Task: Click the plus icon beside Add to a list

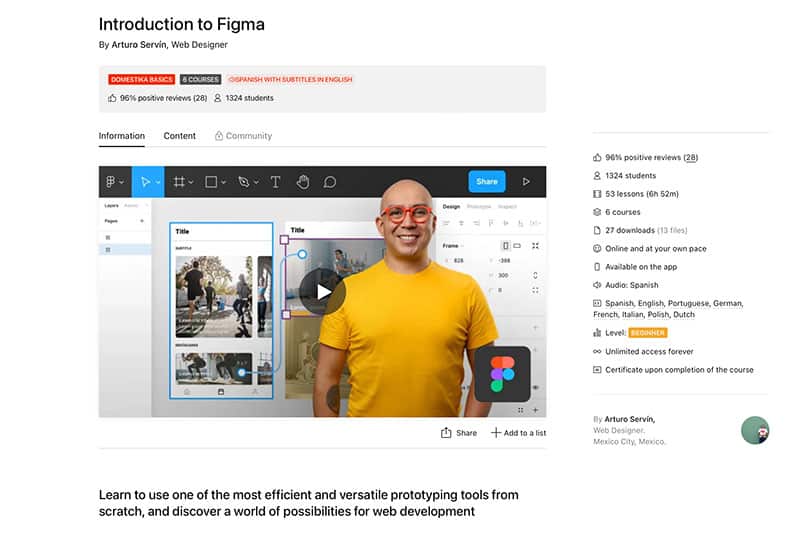Action: (x=495, y=433)
